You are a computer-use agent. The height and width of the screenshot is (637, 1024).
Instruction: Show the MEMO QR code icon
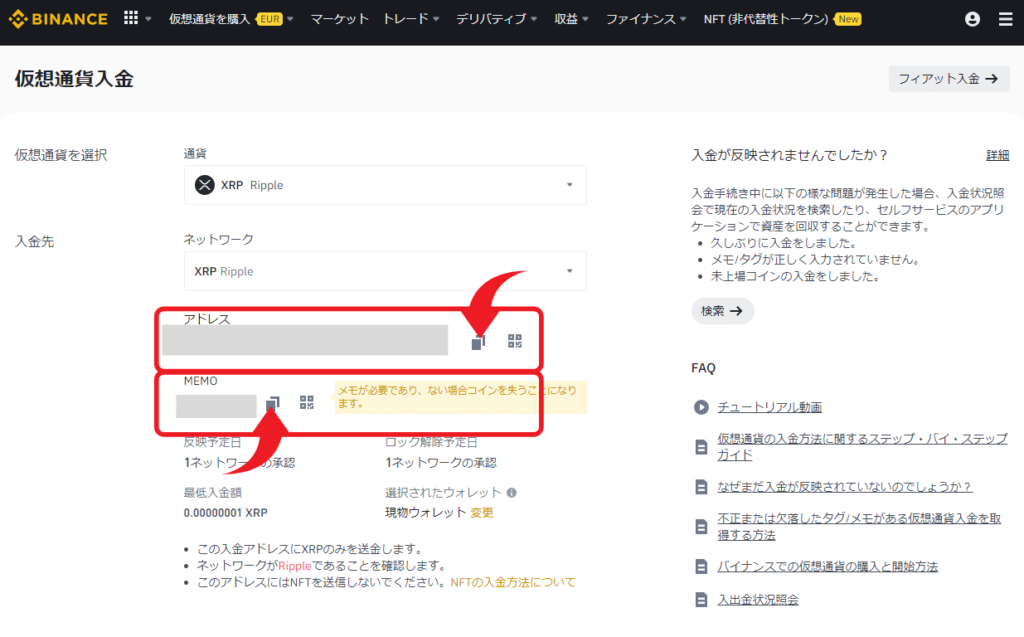tap(307, 402)
